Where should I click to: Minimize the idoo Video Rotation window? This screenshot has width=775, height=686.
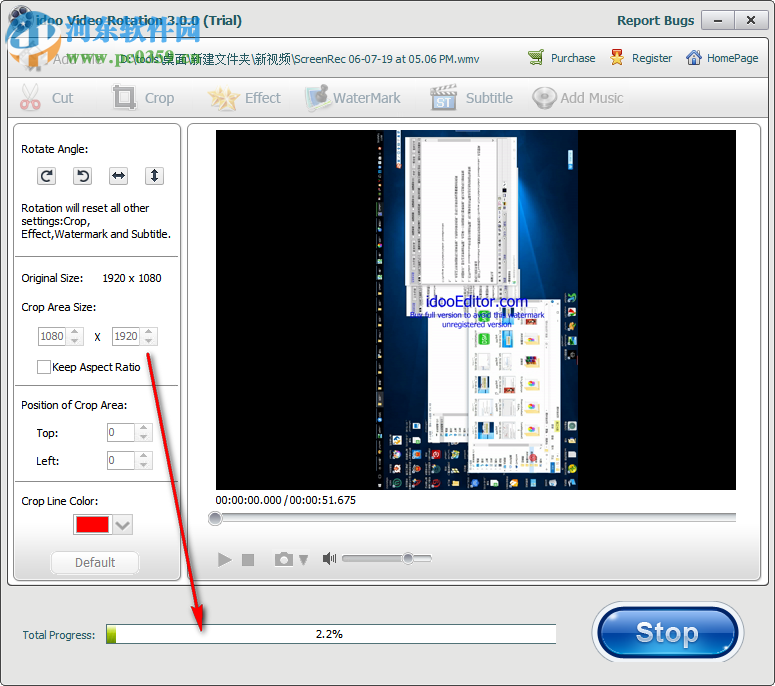pos(718,20)
